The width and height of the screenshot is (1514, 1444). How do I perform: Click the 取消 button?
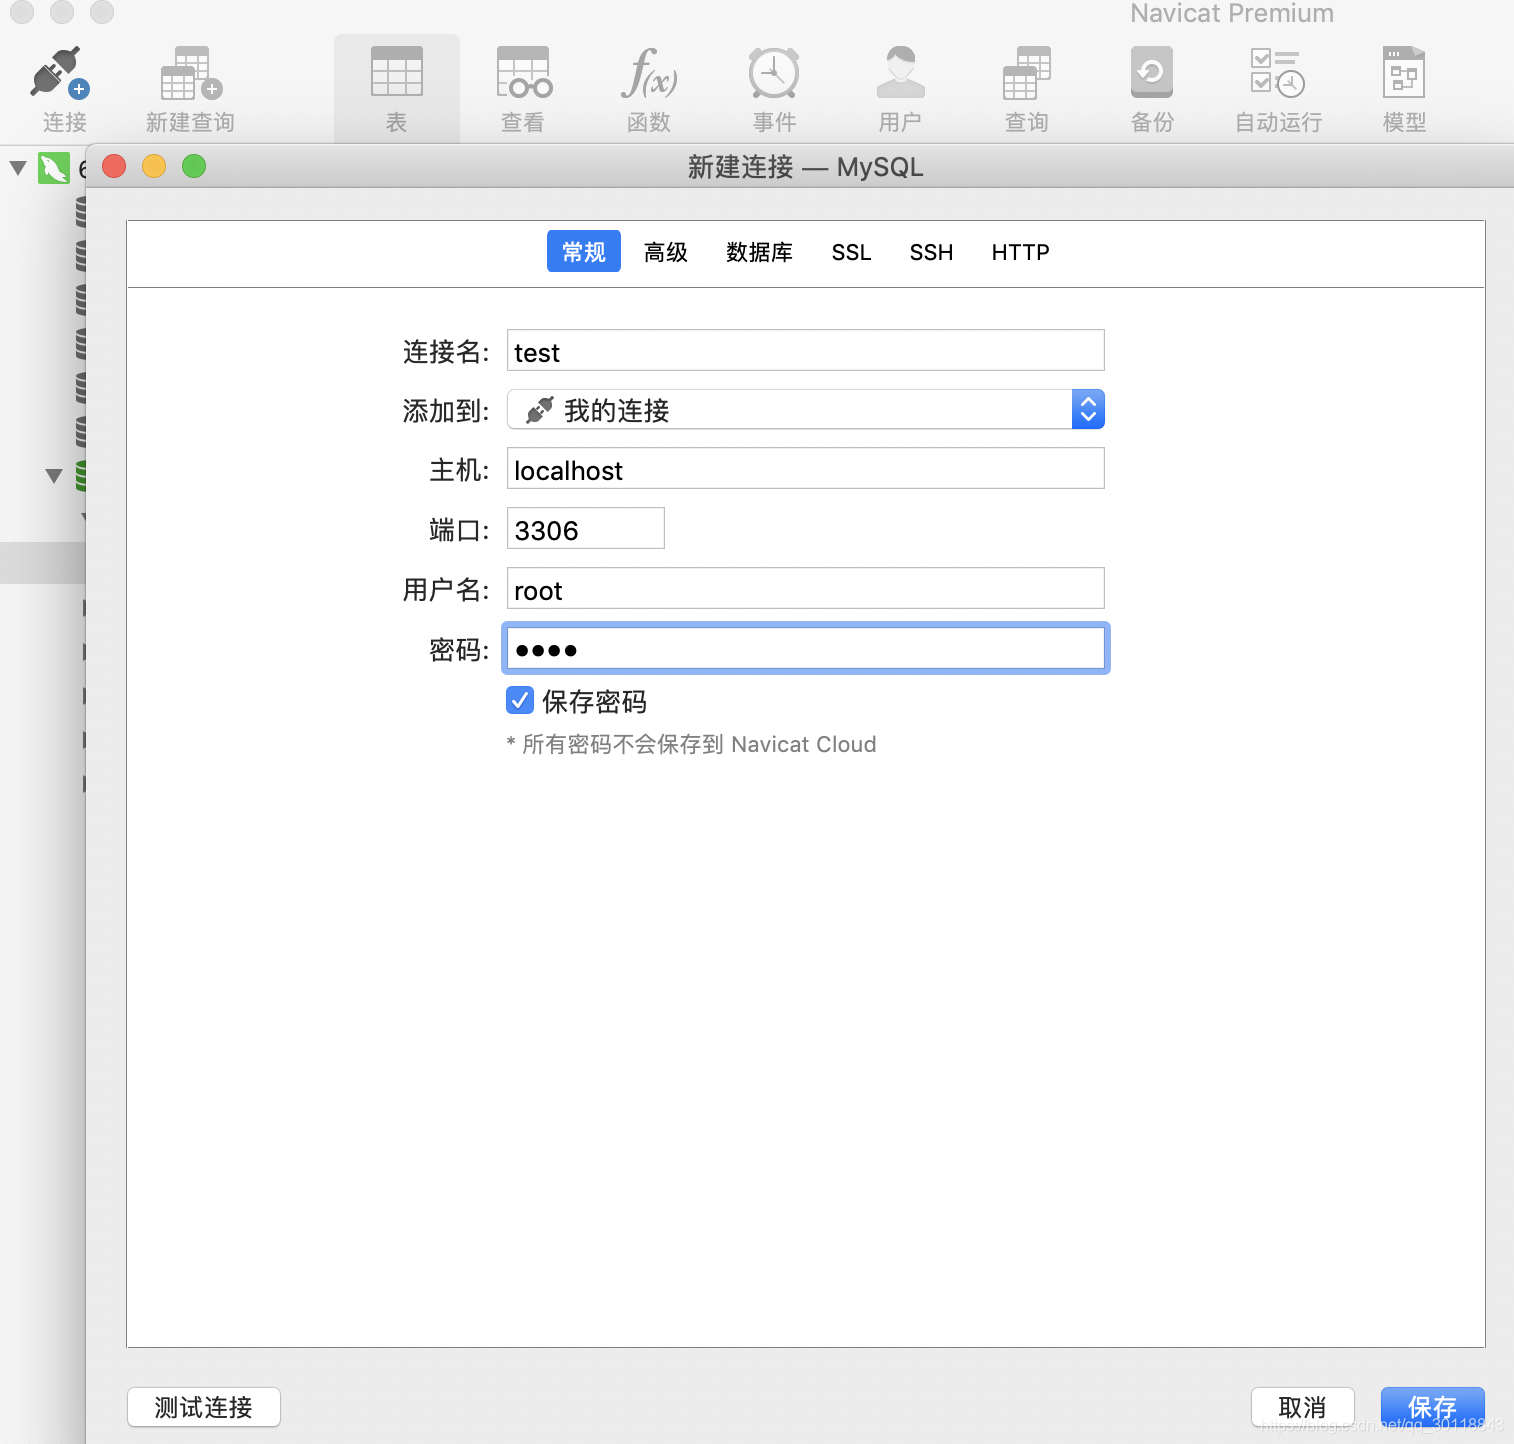tap(1303, 1407)
